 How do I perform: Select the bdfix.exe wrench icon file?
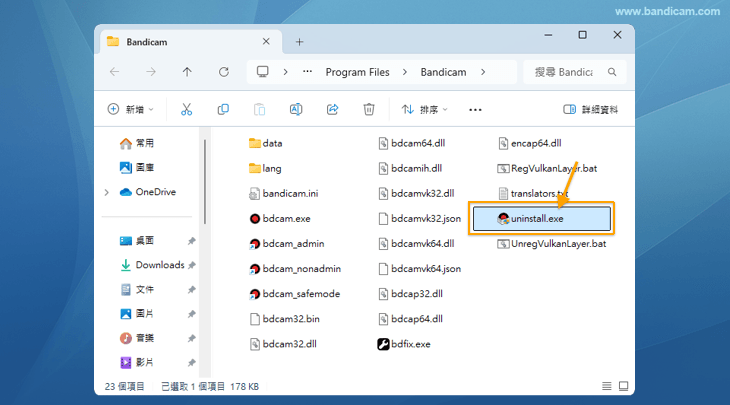click(404, 344)
